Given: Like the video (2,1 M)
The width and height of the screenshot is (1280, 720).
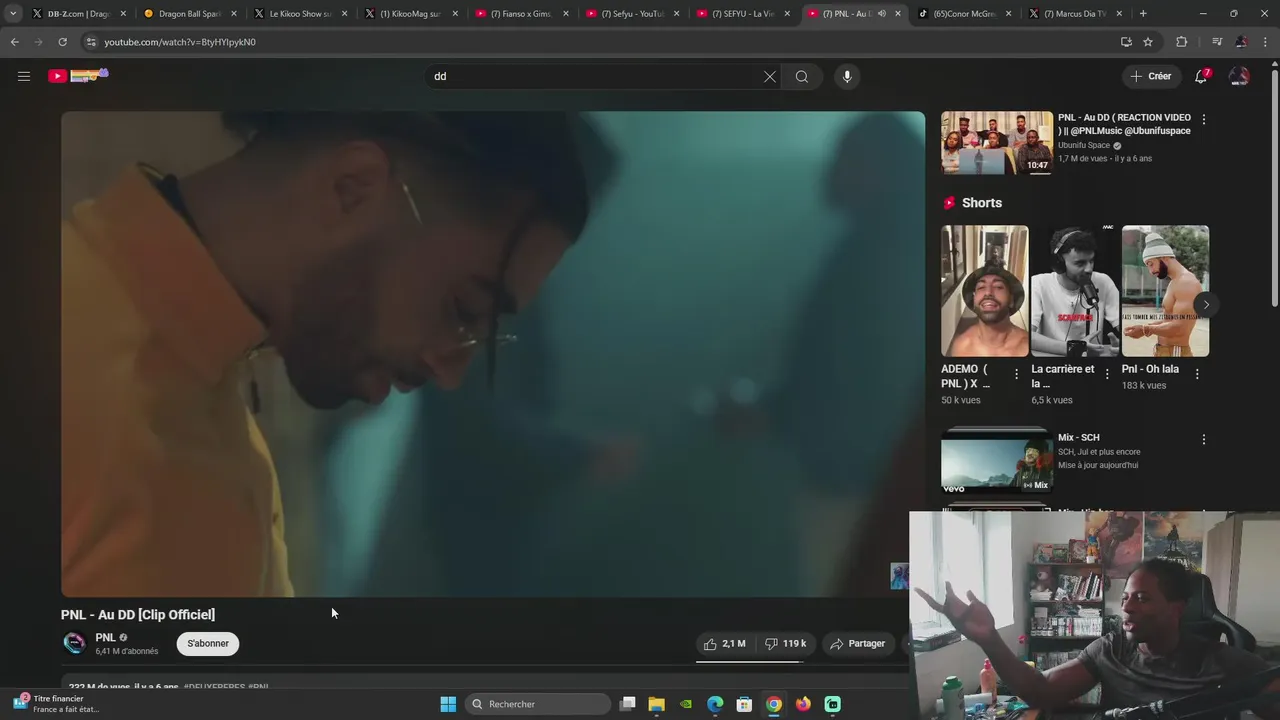Looking at the screenshot, I should point(725,643).
